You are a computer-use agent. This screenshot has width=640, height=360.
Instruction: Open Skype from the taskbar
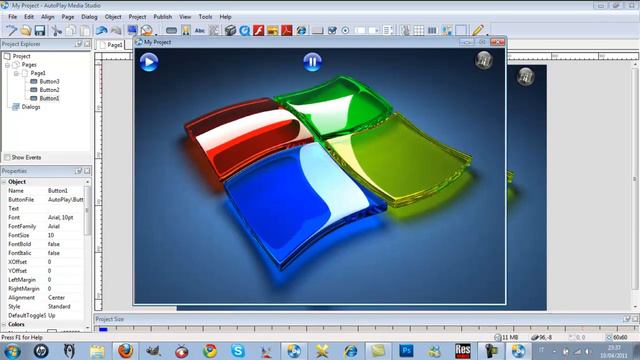pos(238,351)
